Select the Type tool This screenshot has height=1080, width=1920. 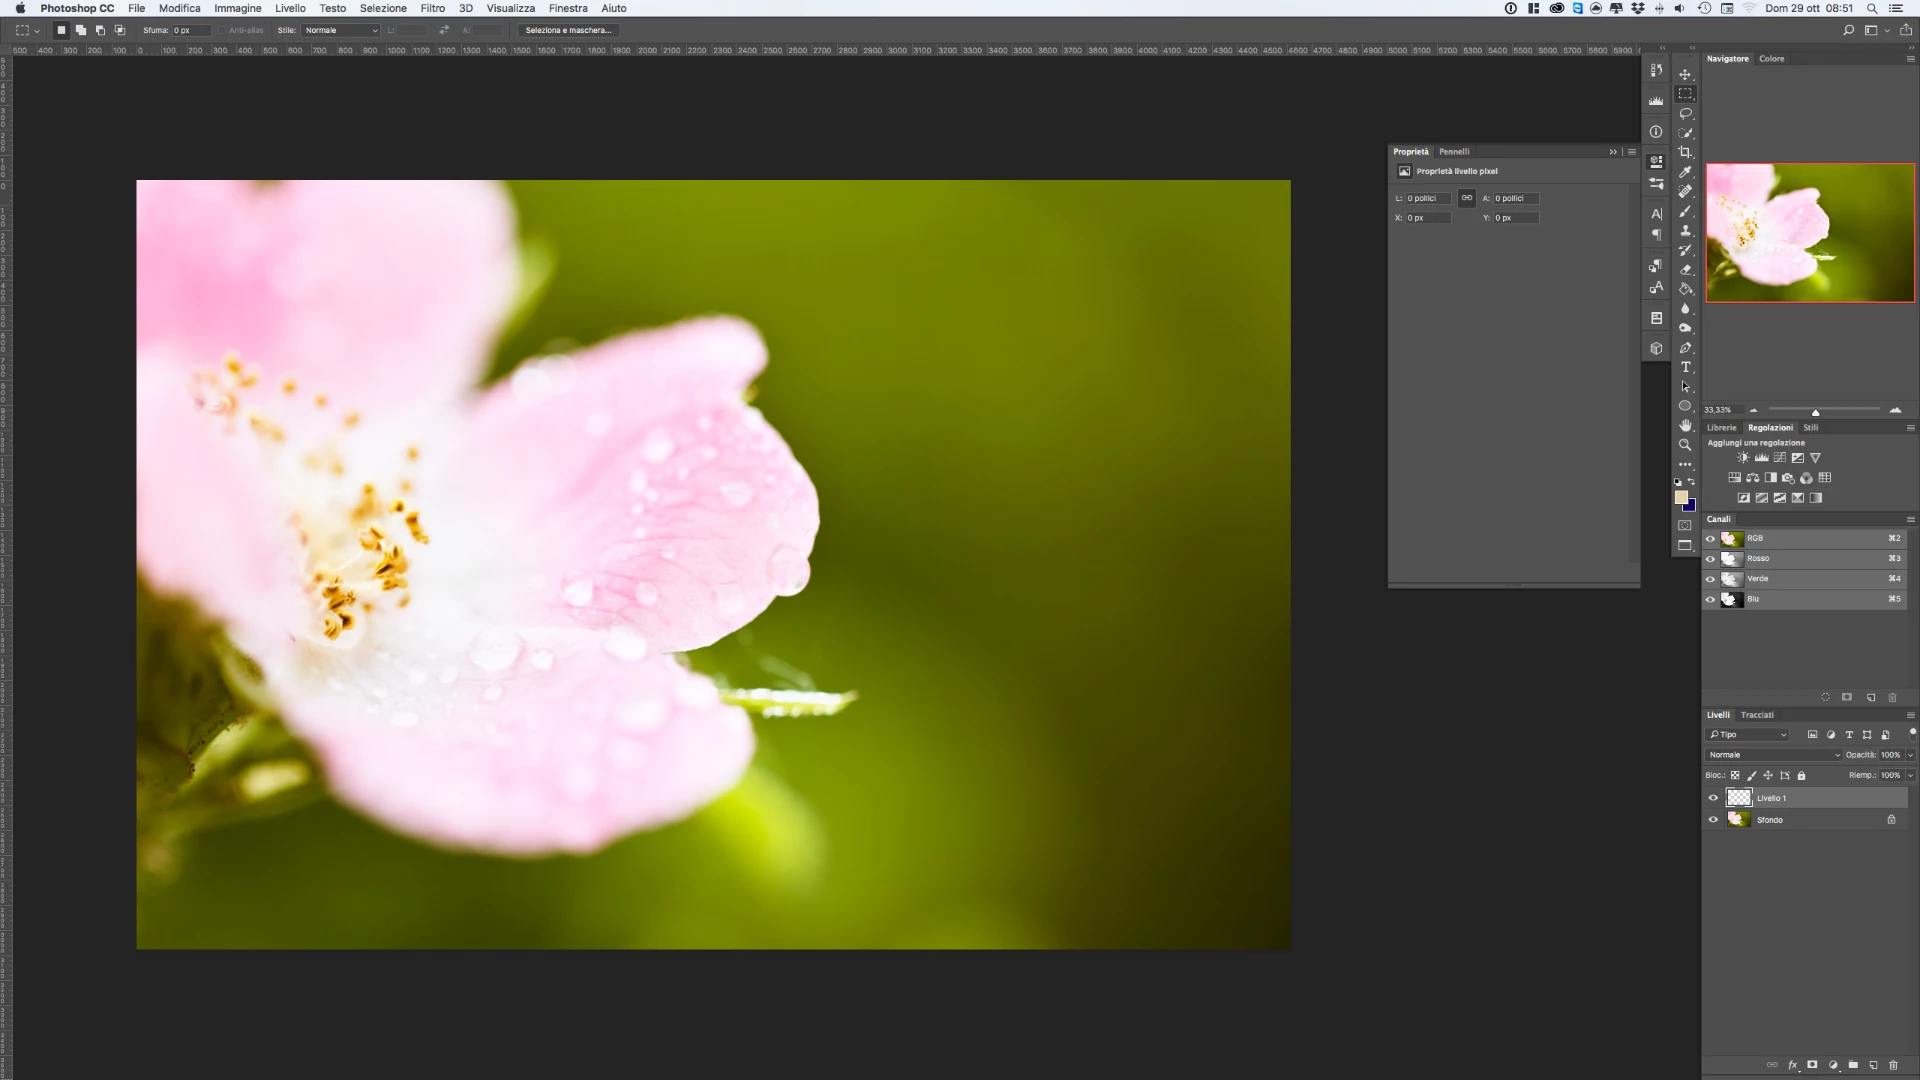1685,367
